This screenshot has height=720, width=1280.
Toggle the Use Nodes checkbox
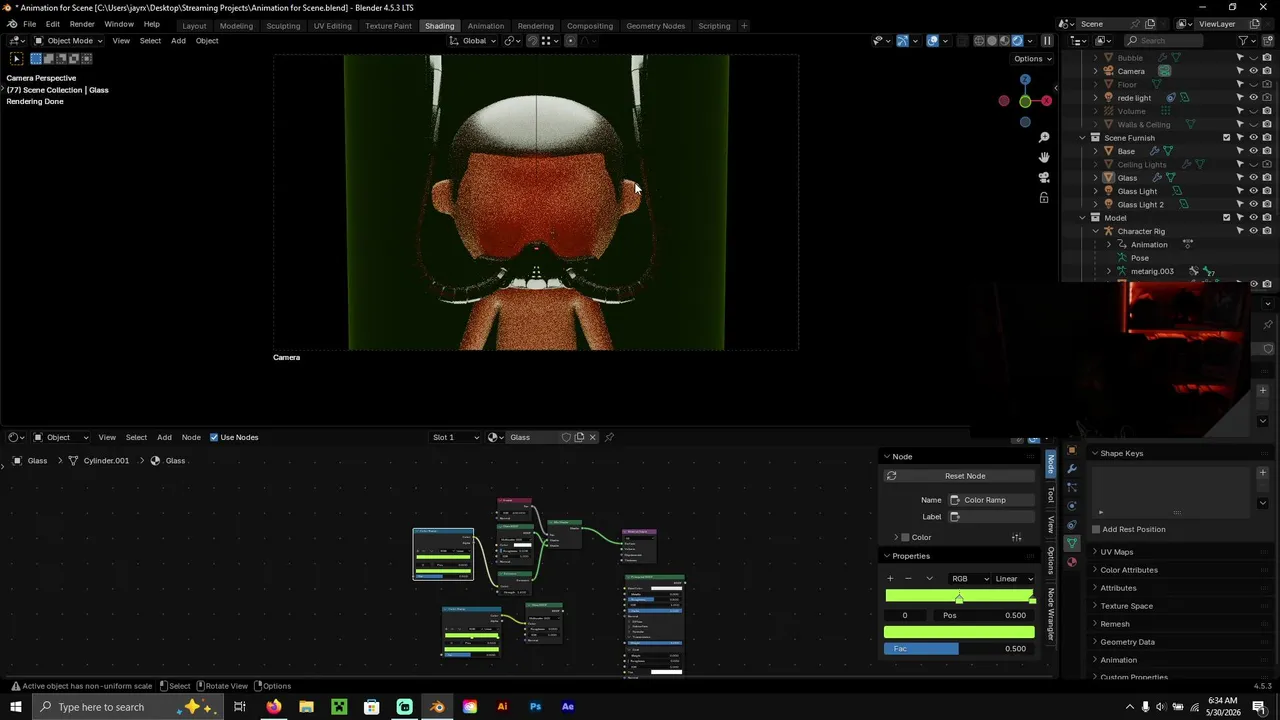213,437
